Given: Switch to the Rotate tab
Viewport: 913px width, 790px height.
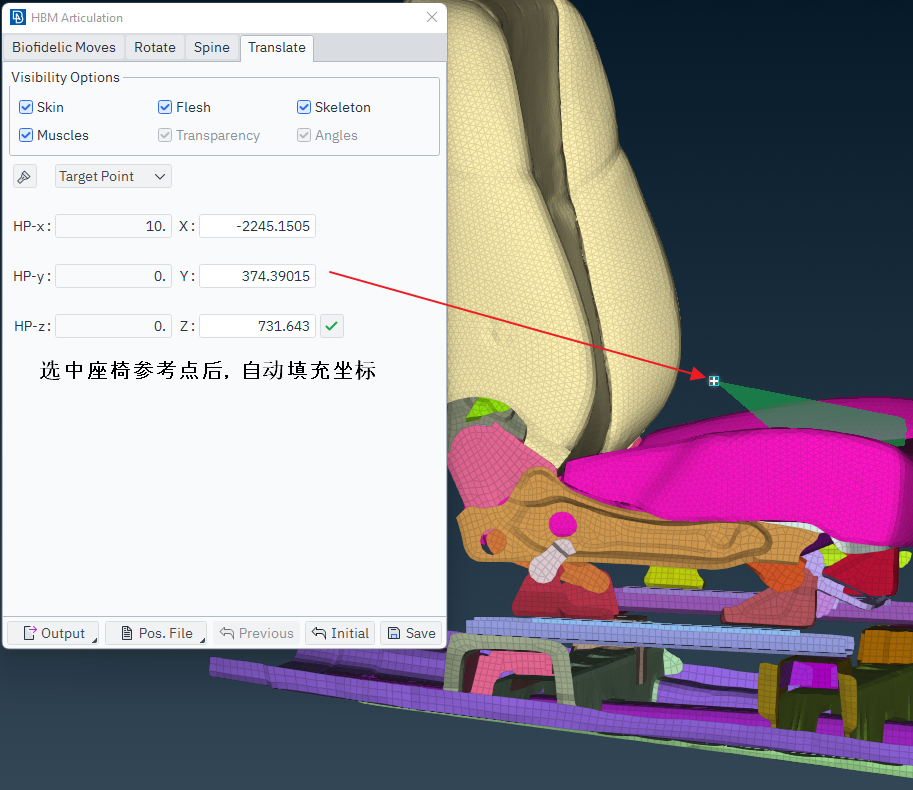Looking at the screenshot, I should click(x=155, y=47).
